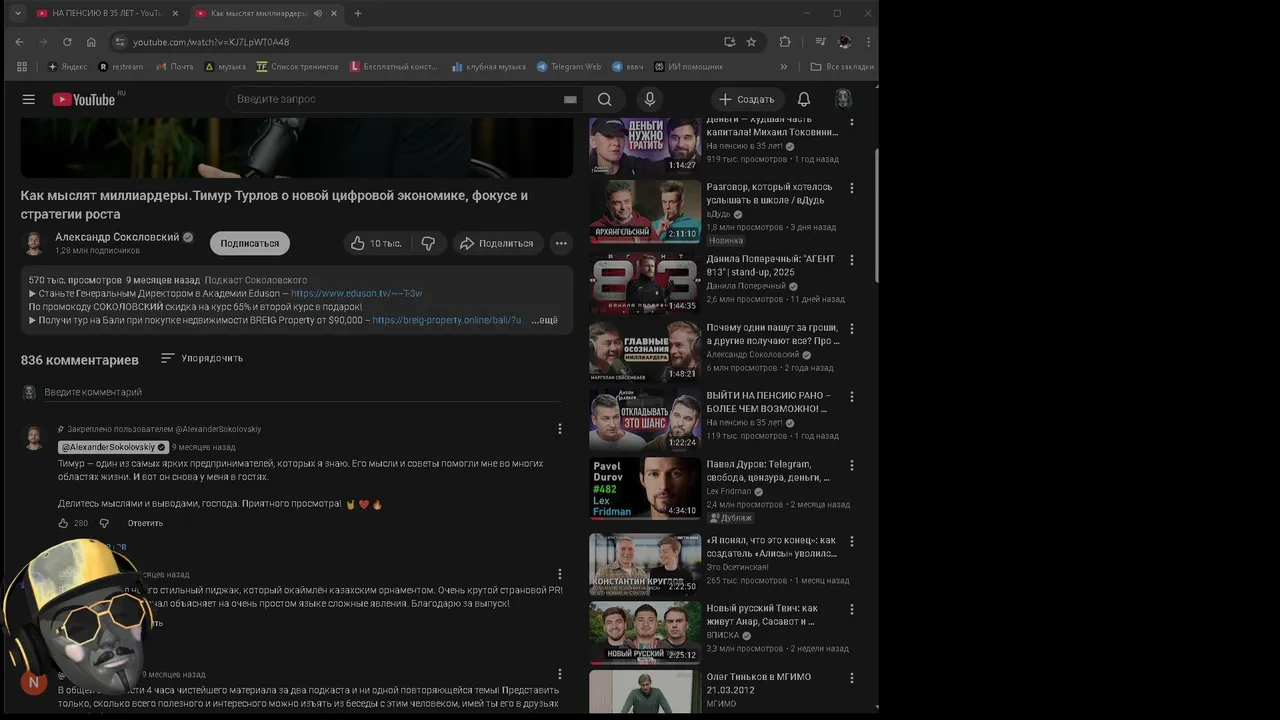Open the Константин Круглов interview thumbnail
The height and width of the screenshot is (720, 1280).
(x=645, y=564)
